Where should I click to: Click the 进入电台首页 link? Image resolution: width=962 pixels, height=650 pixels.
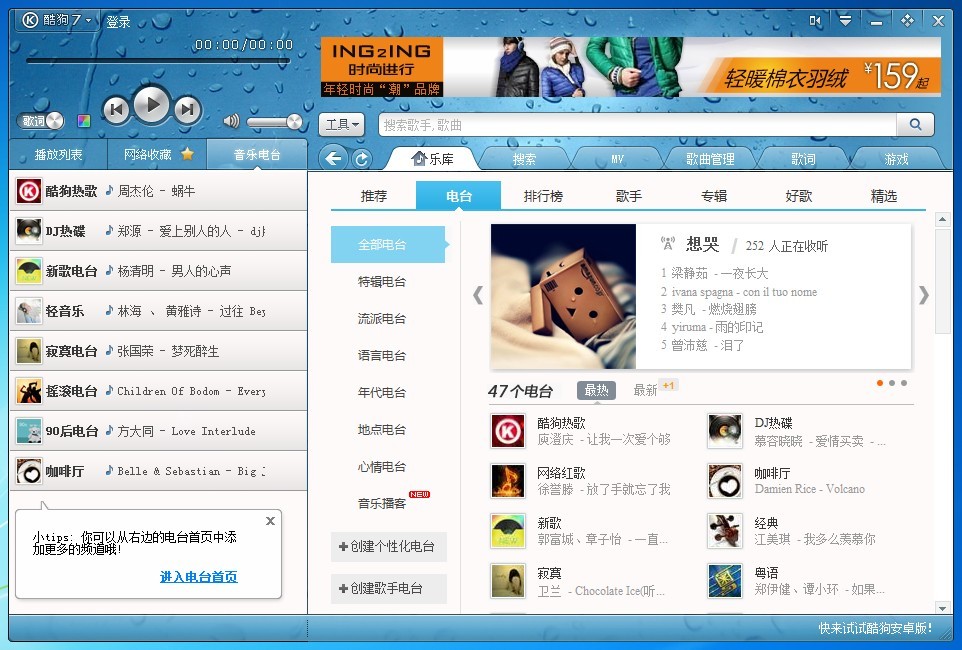(198, 577)
